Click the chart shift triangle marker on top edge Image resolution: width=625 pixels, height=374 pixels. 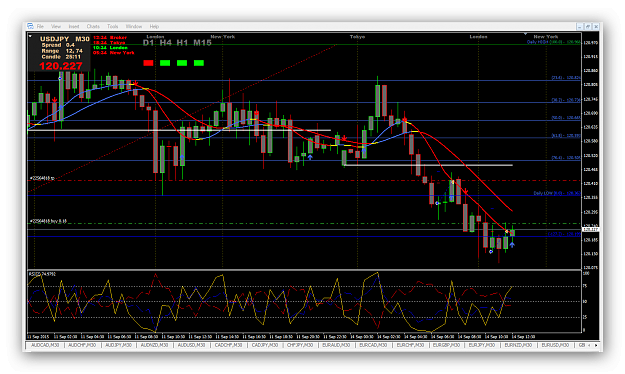click(x=525, y=34)
